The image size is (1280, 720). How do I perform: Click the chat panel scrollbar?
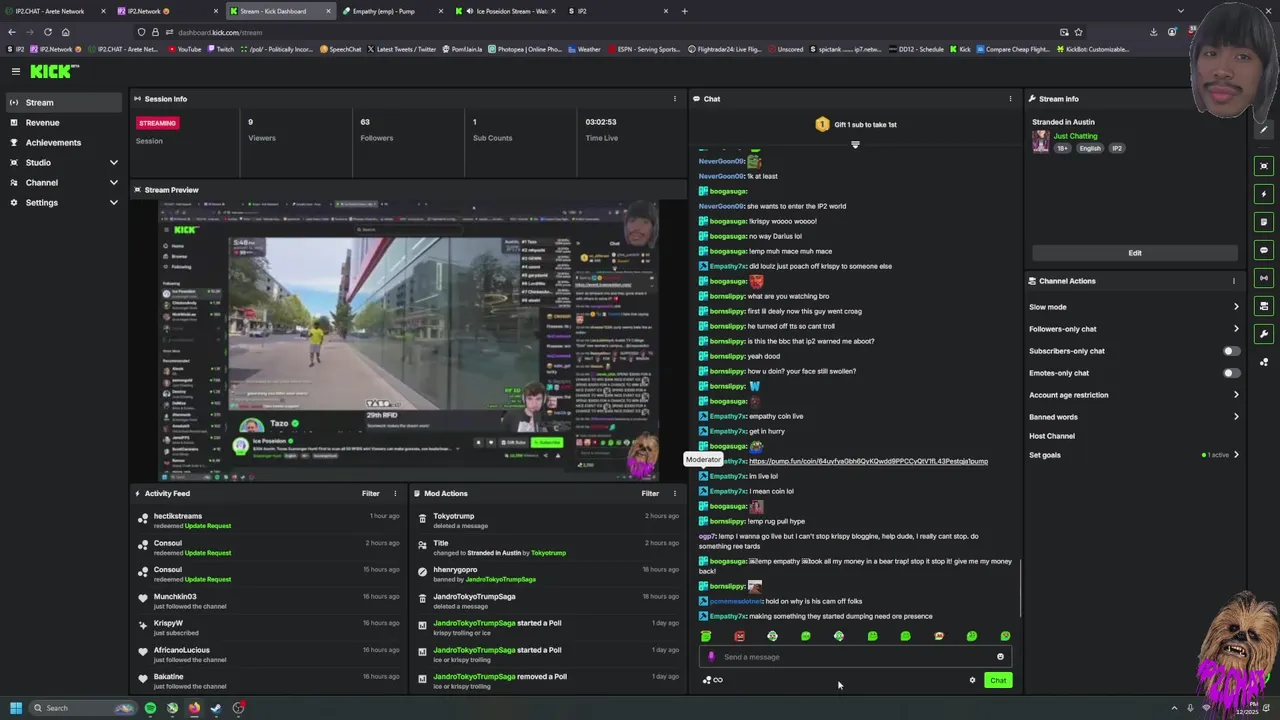(1020, 588)
